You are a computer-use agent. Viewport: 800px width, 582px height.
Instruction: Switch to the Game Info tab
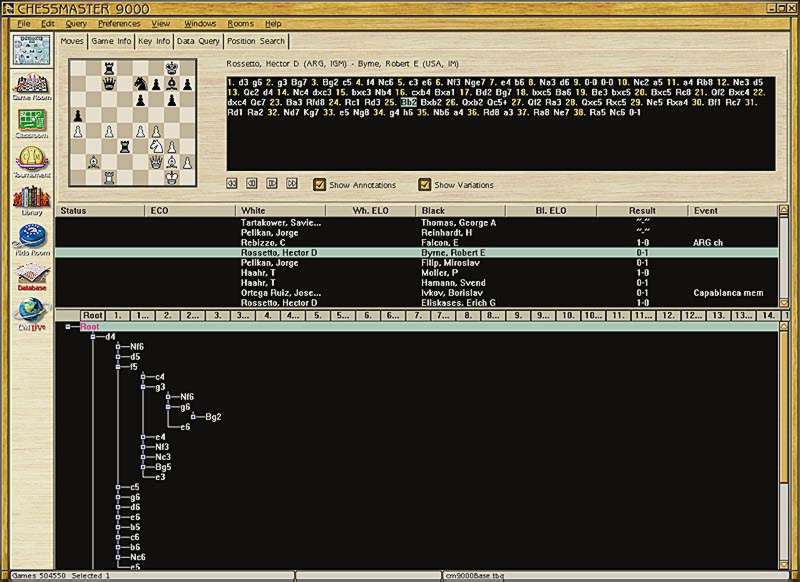(x=111, y=41)
